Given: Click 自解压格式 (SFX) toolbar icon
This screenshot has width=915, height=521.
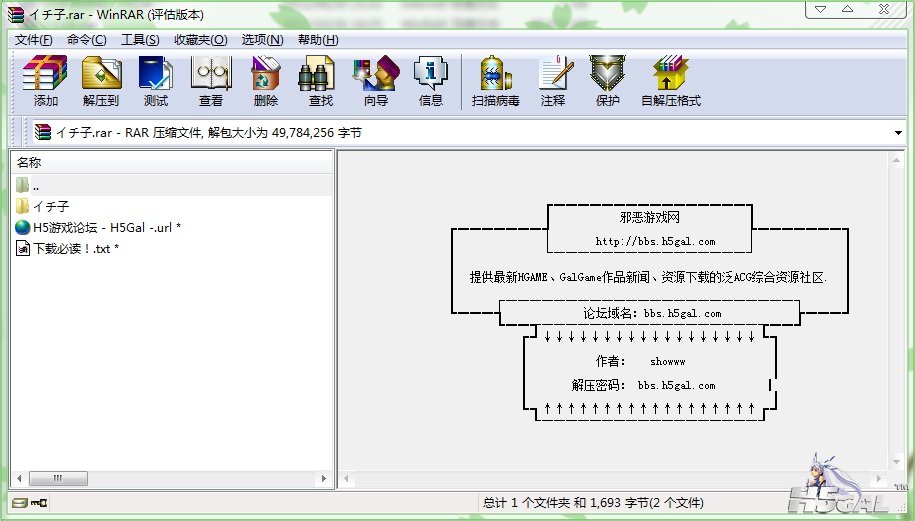Looking at the screenshot, I should [671, 81].
